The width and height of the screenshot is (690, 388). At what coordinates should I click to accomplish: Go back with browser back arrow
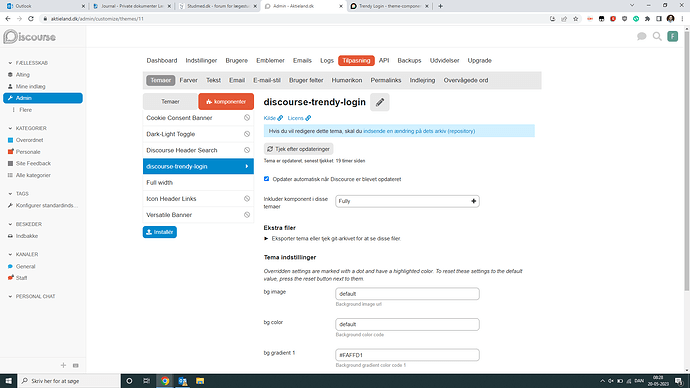click(8, 19)
